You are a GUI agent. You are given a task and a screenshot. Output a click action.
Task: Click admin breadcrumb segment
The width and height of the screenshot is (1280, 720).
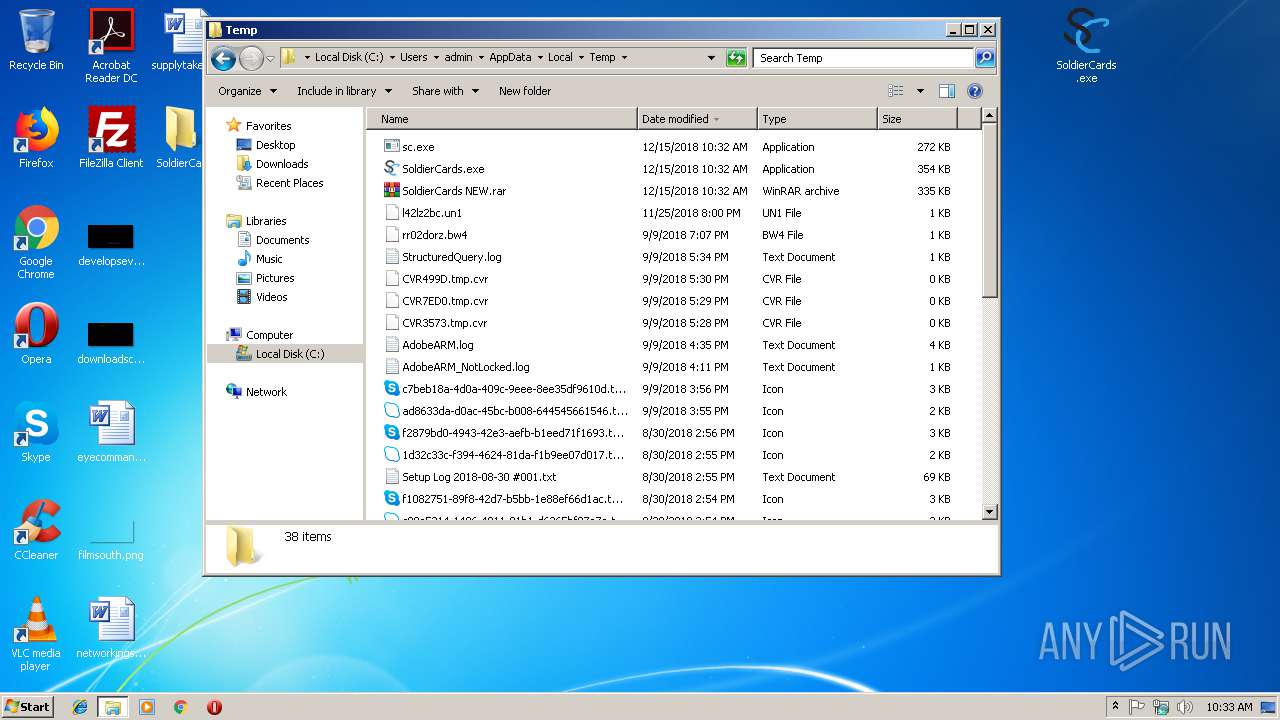[458, 58]
